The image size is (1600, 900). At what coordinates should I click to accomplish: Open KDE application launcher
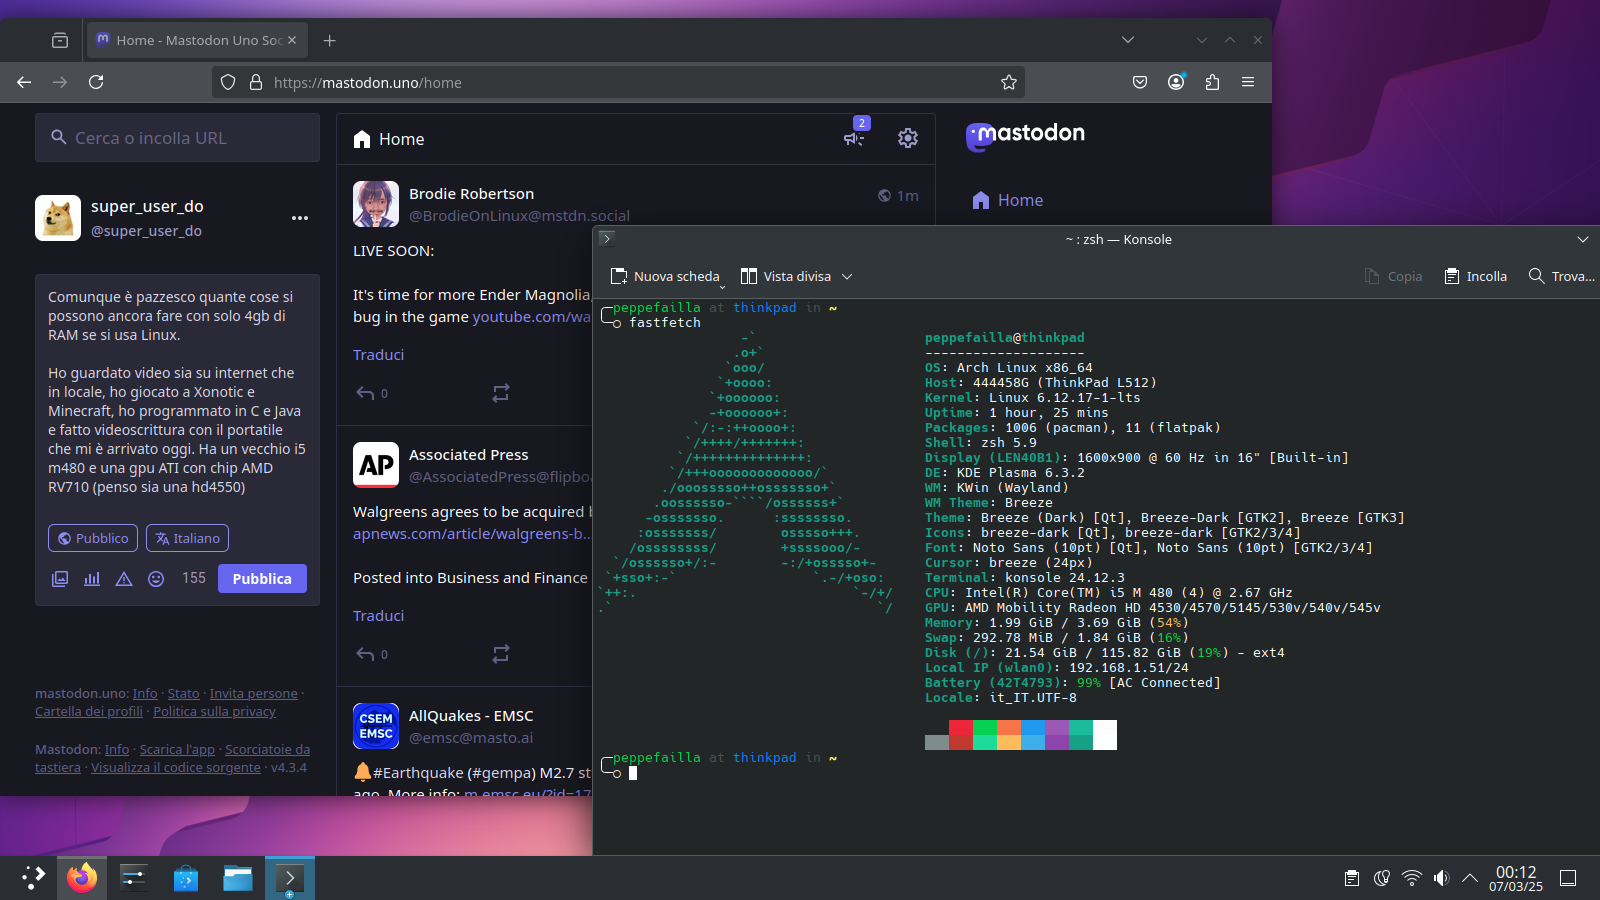click(x=33, y=878)
